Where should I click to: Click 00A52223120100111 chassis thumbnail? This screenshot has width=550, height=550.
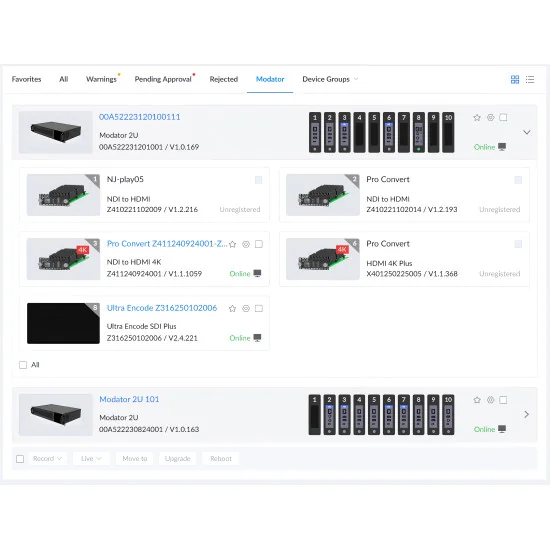point(56,132)
